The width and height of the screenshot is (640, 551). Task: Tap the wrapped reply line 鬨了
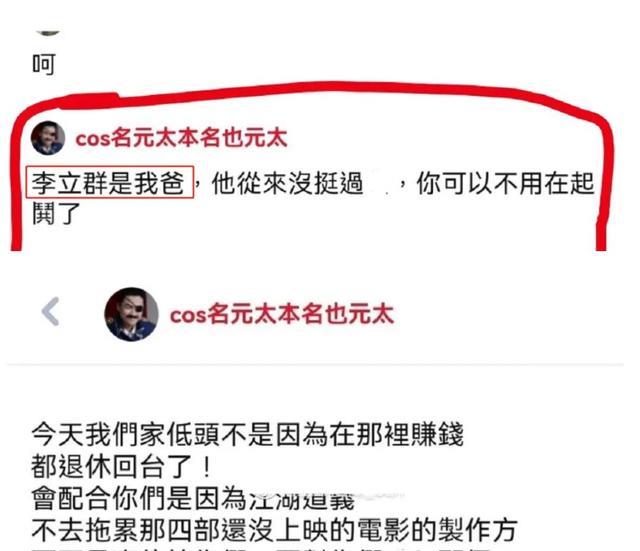tap(56, 213)
